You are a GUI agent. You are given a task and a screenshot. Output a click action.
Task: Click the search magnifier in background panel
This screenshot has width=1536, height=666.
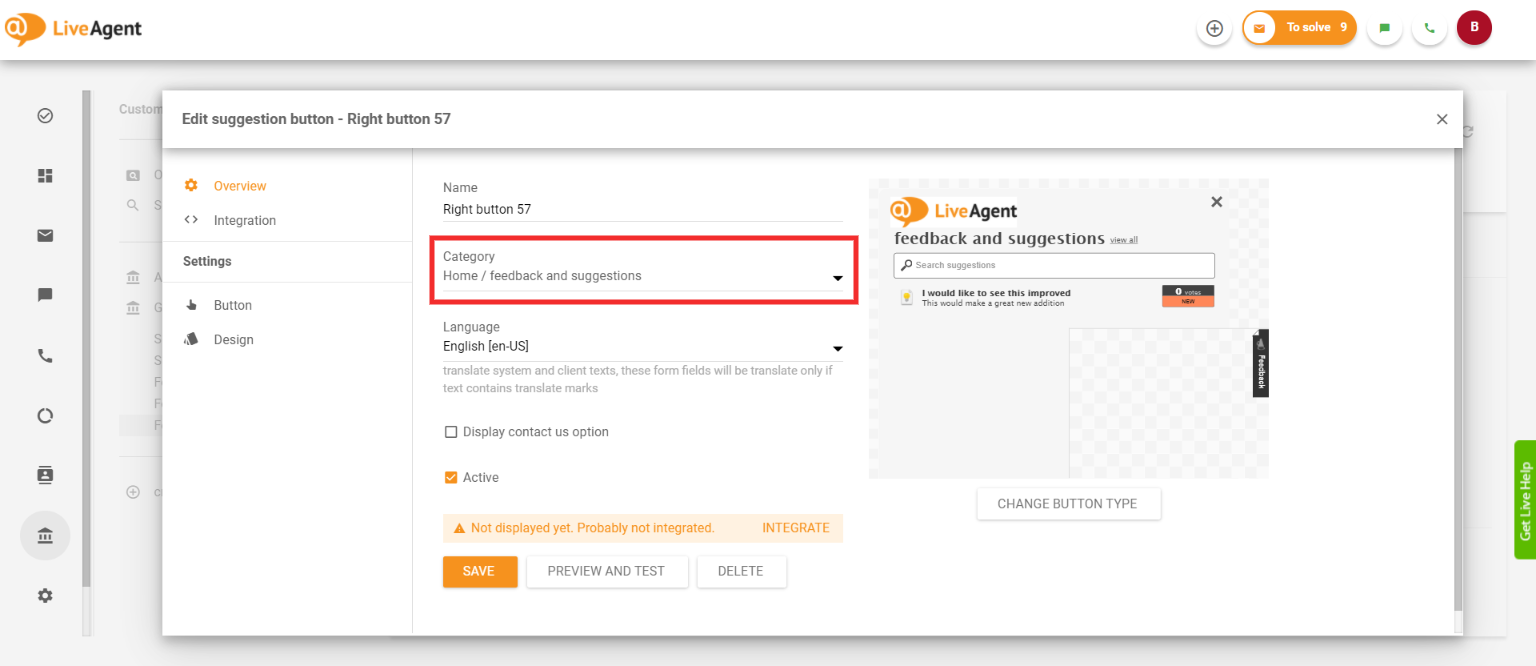point(132,205)
